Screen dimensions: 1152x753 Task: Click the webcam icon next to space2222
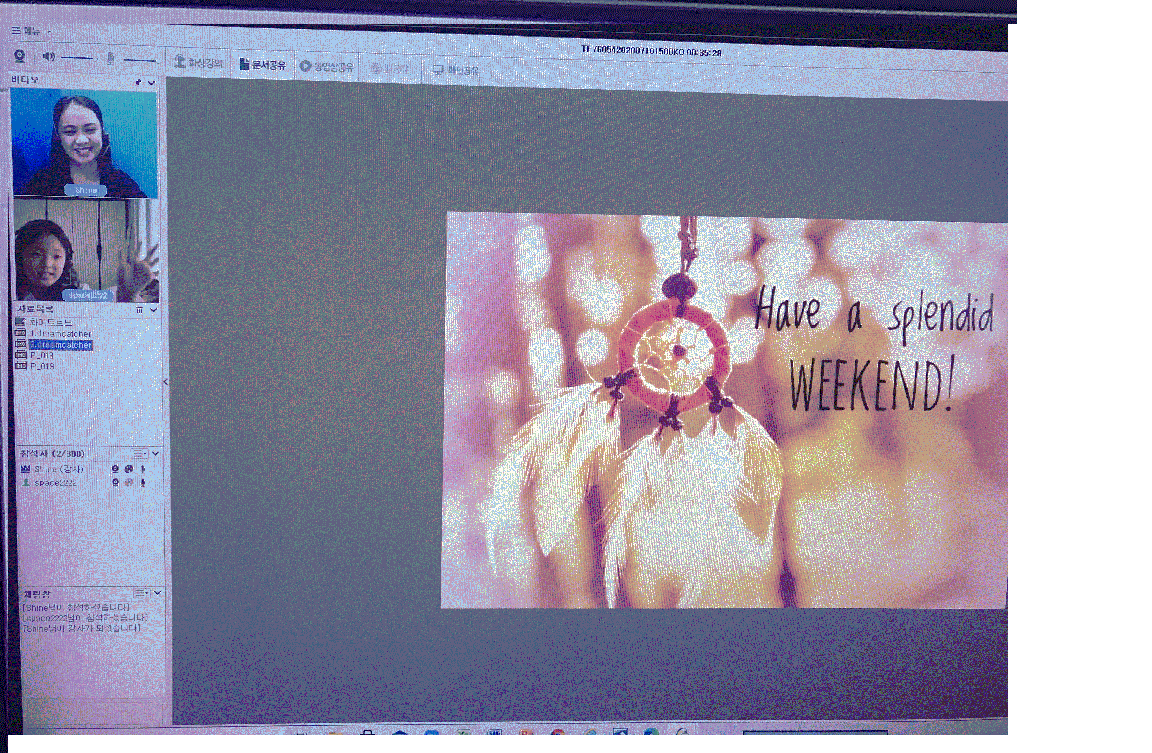point(116,482)
